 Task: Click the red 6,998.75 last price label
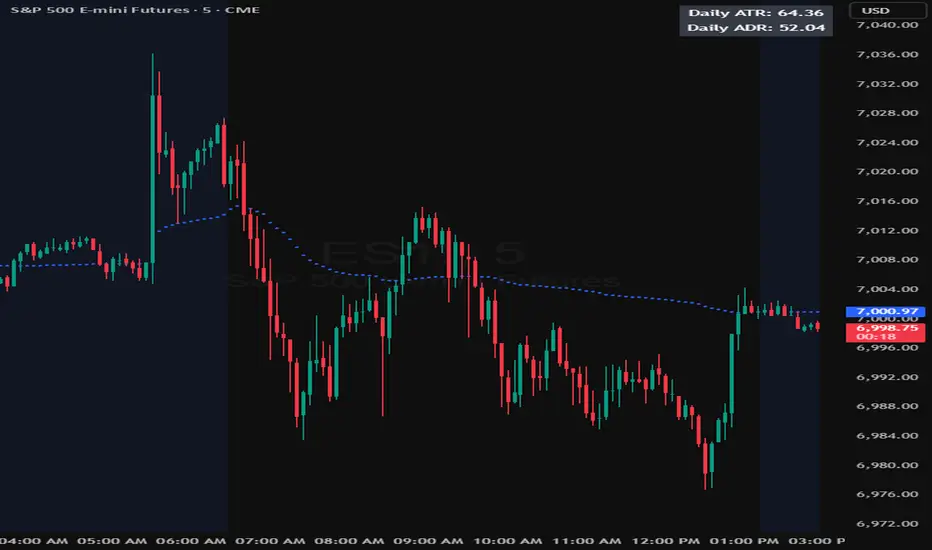[x=885, y=328]
